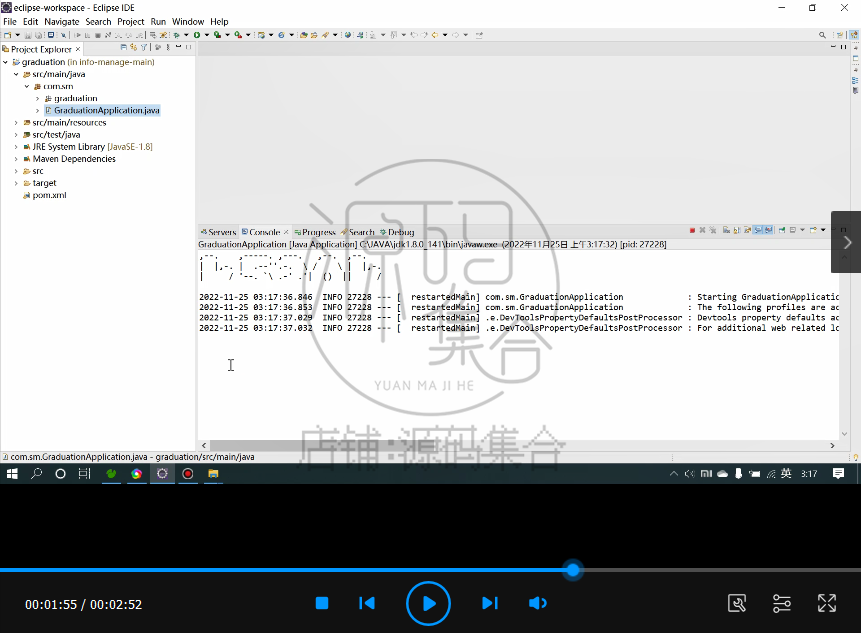Select the Servers tab

pyautogui.click(x=220, y=231)
